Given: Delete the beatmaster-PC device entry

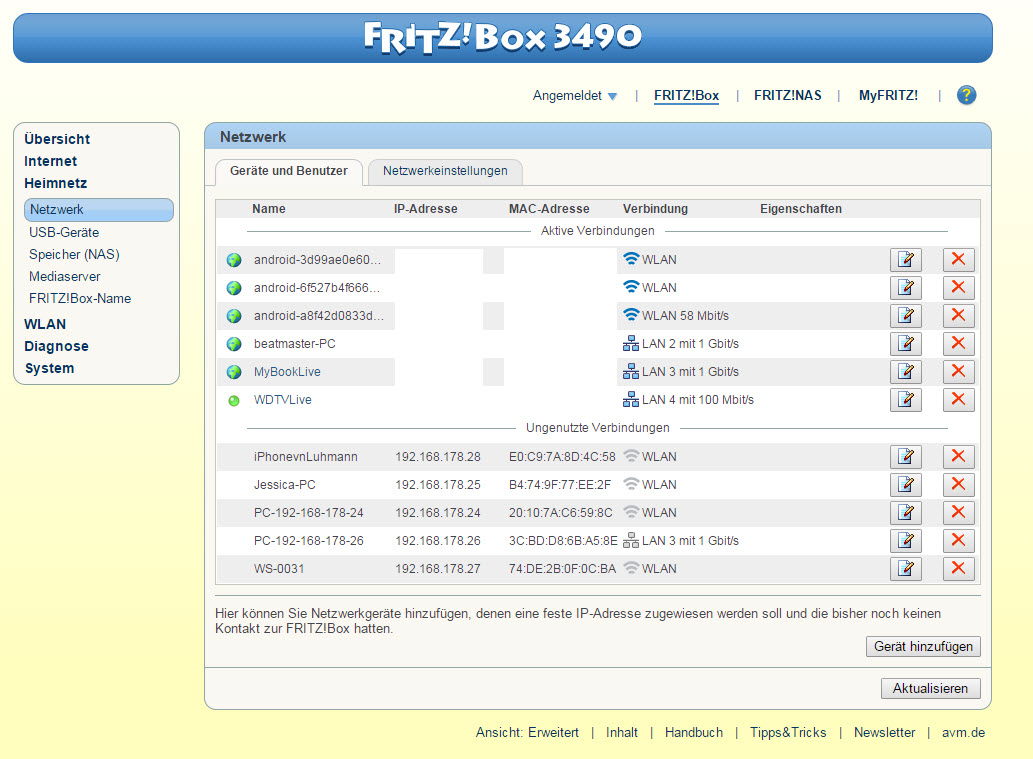Looking at the screenshot, I should [x=959, y=343].
